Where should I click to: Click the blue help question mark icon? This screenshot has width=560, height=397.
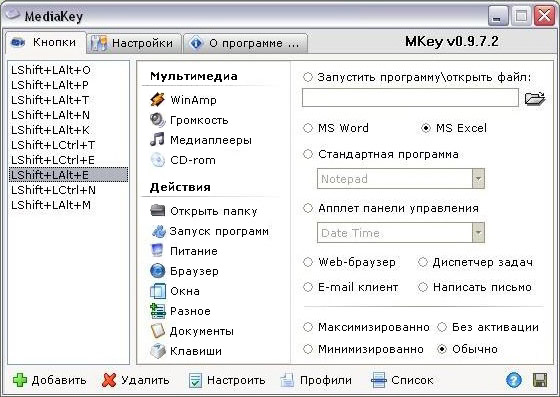pos(514,380)
